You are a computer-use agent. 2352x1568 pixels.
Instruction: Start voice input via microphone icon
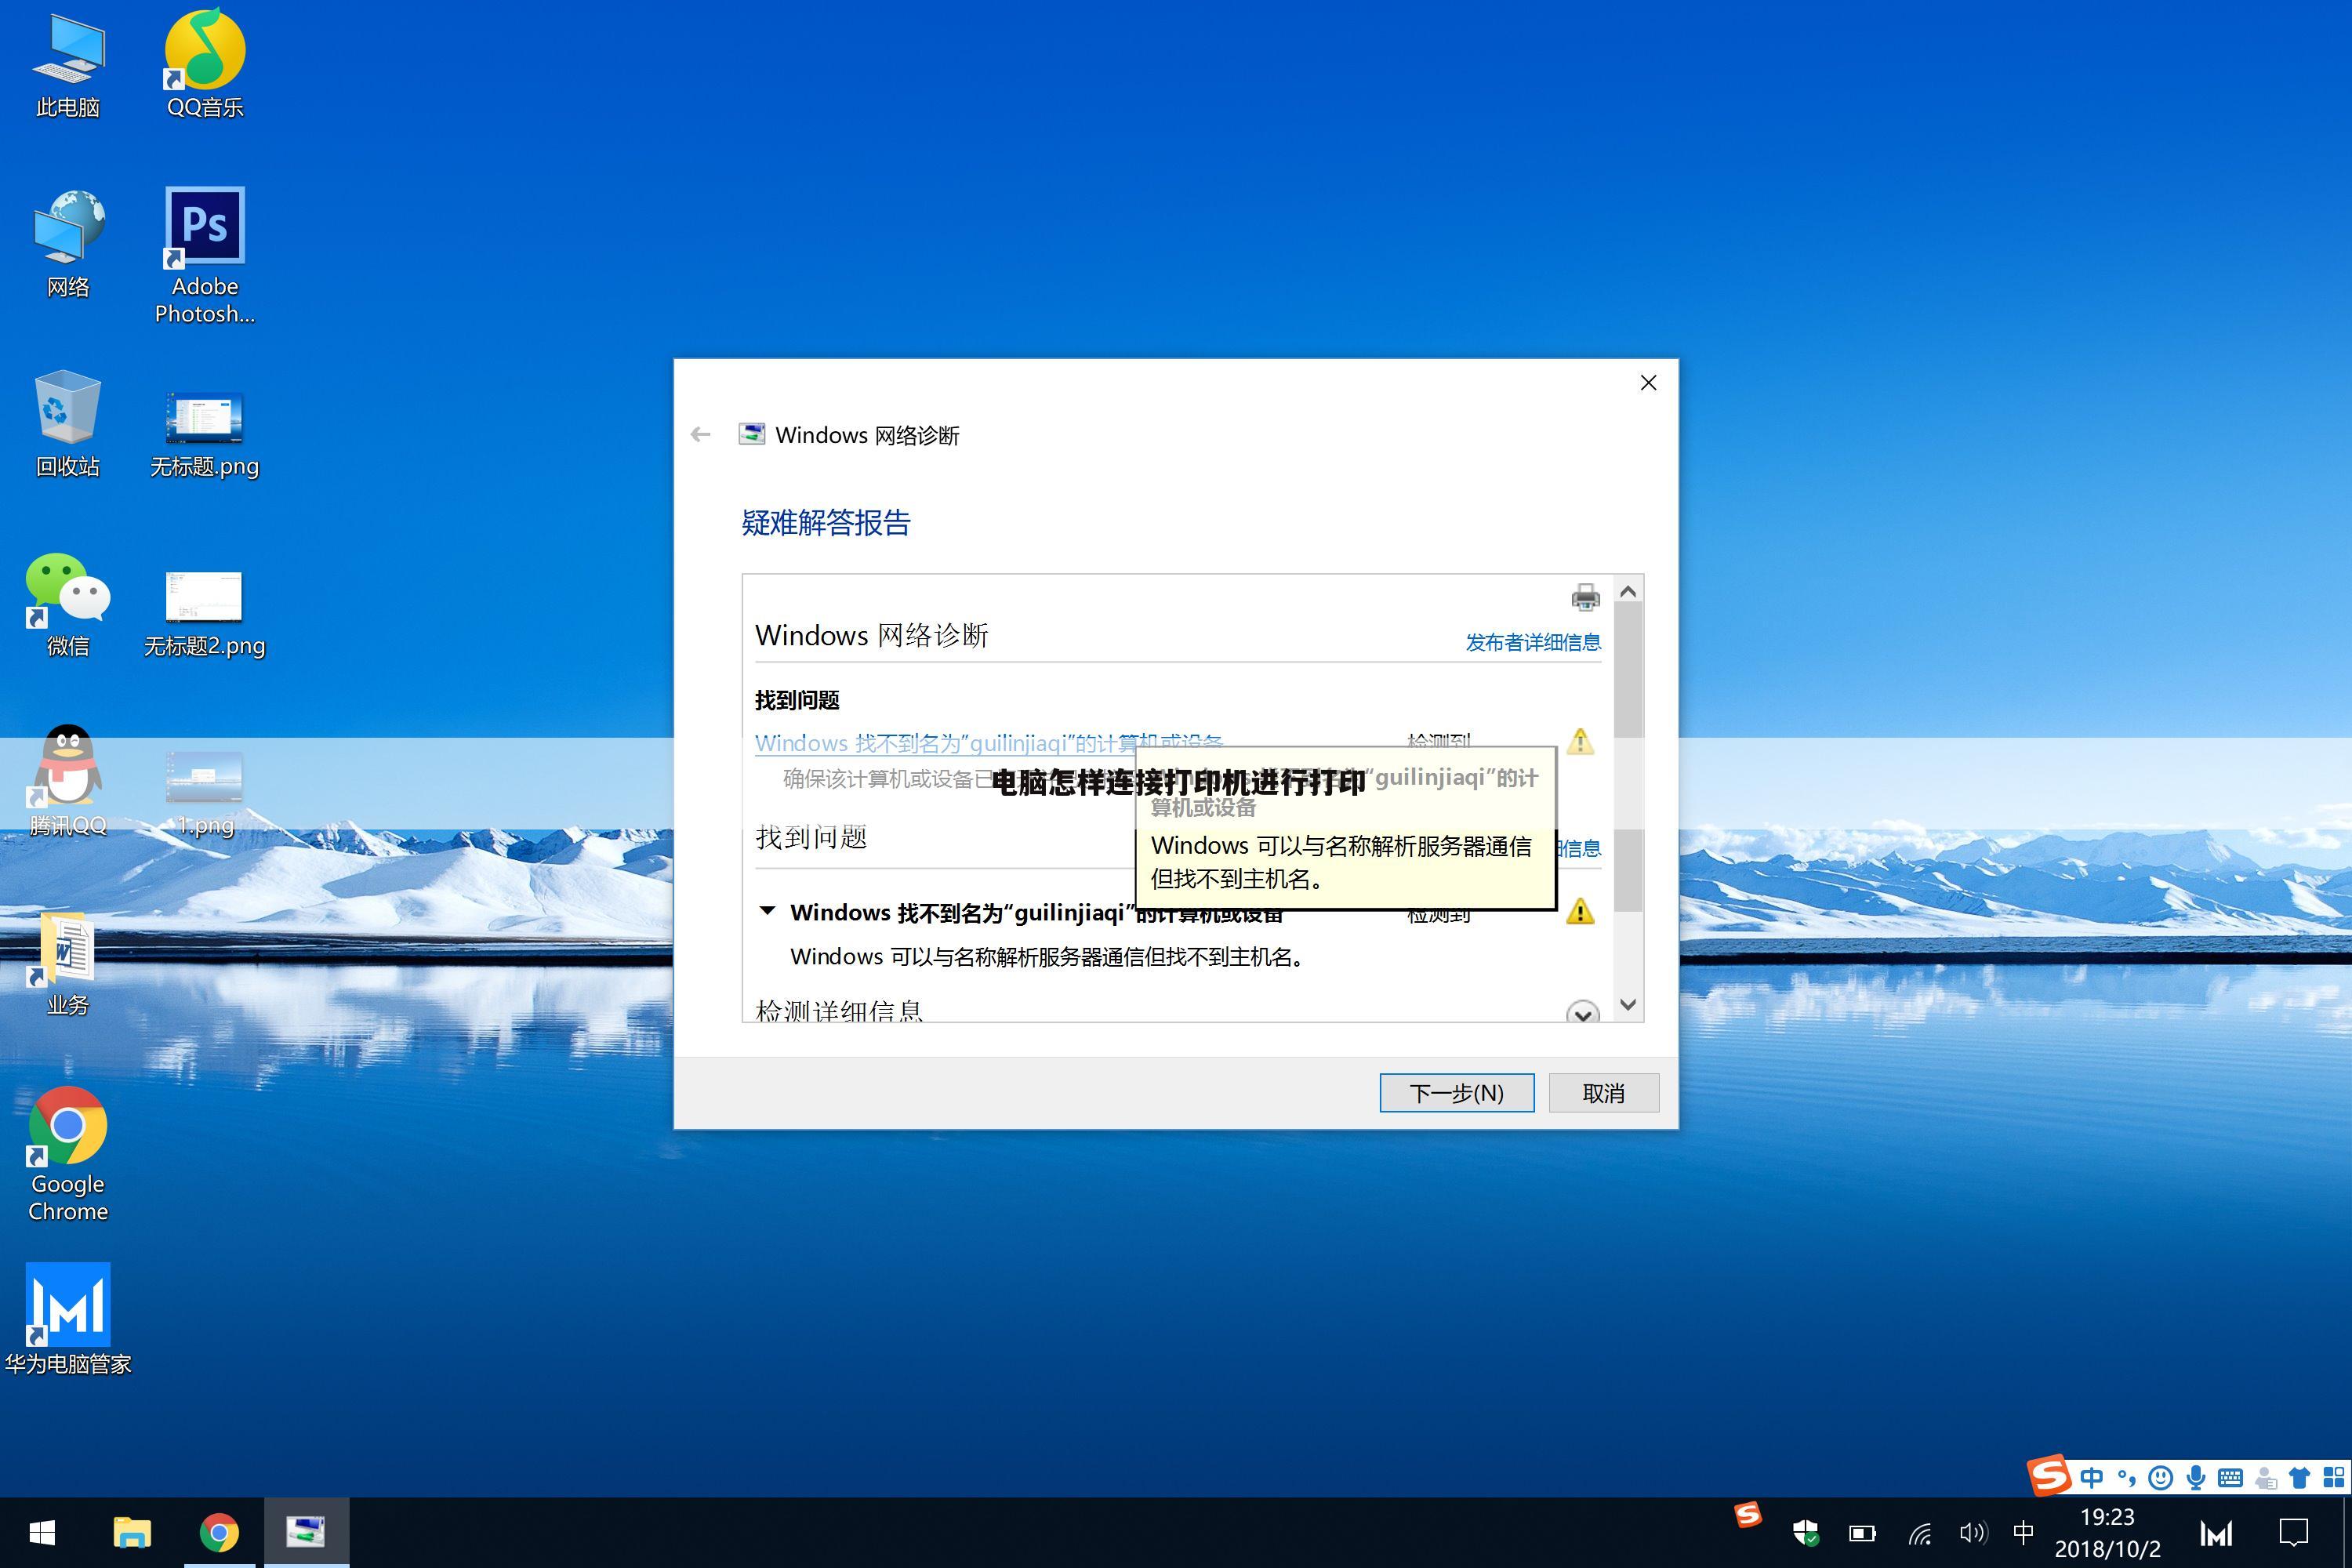point(2195,1477)
